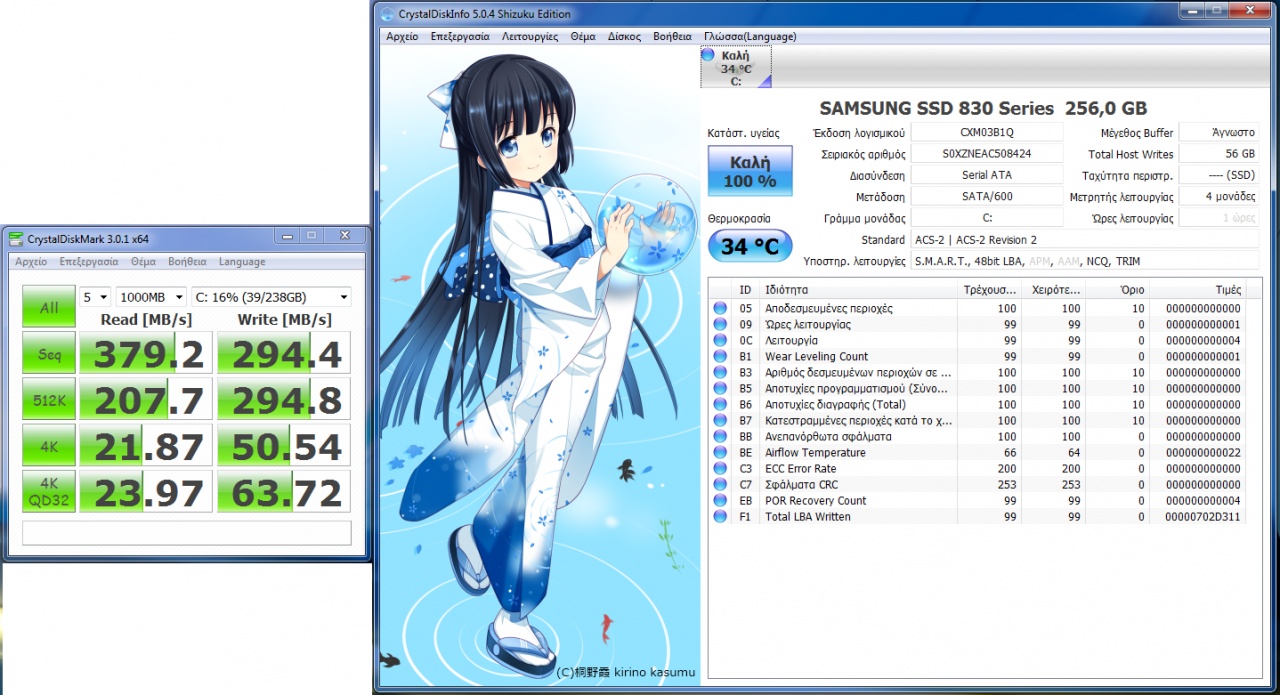Open Βοήθεια menu in CrystalDiskMark

[187, 262]
